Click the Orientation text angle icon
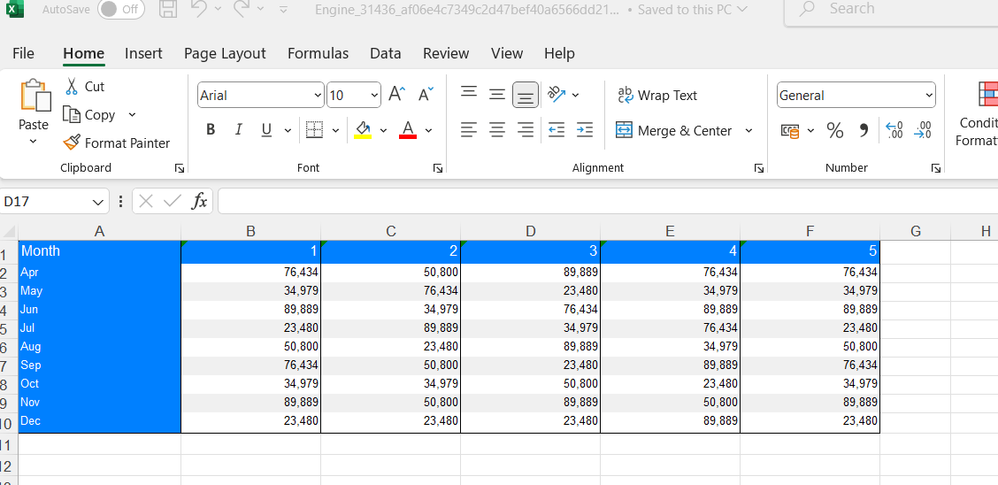 (556, 94)
